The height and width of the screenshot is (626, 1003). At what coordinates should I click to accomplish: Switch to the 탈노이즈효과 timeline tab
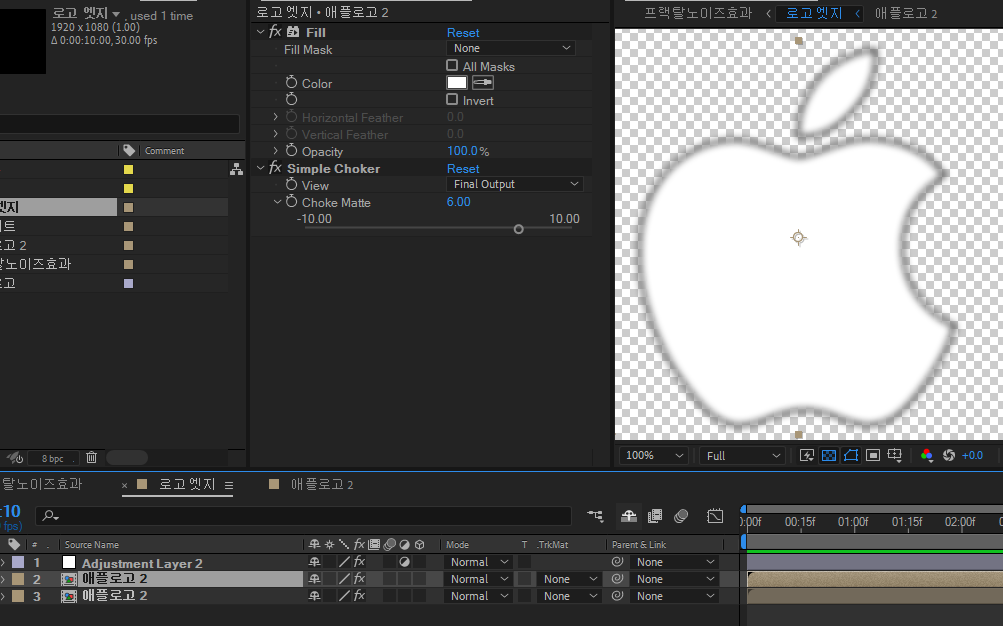[42, 484]
